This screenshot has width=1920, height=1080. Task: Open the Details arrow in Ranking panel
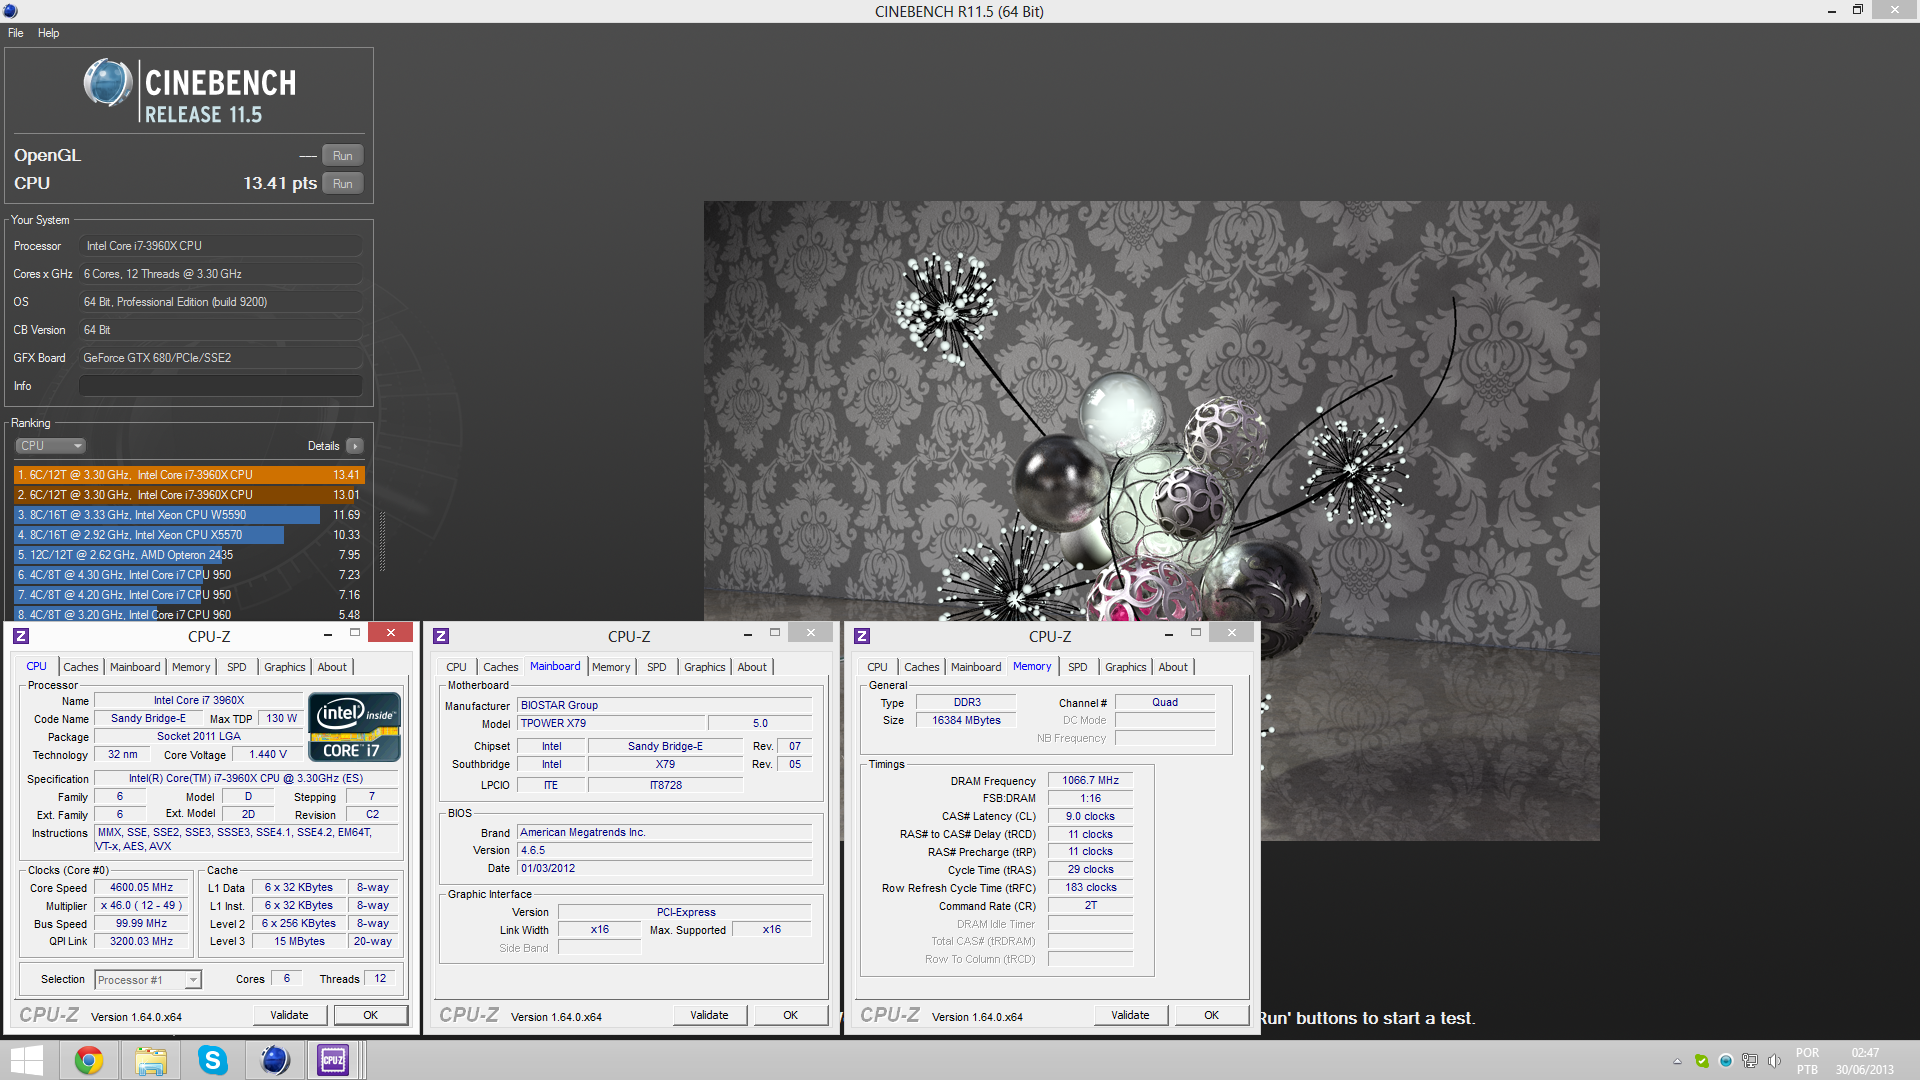pos(355,446)
